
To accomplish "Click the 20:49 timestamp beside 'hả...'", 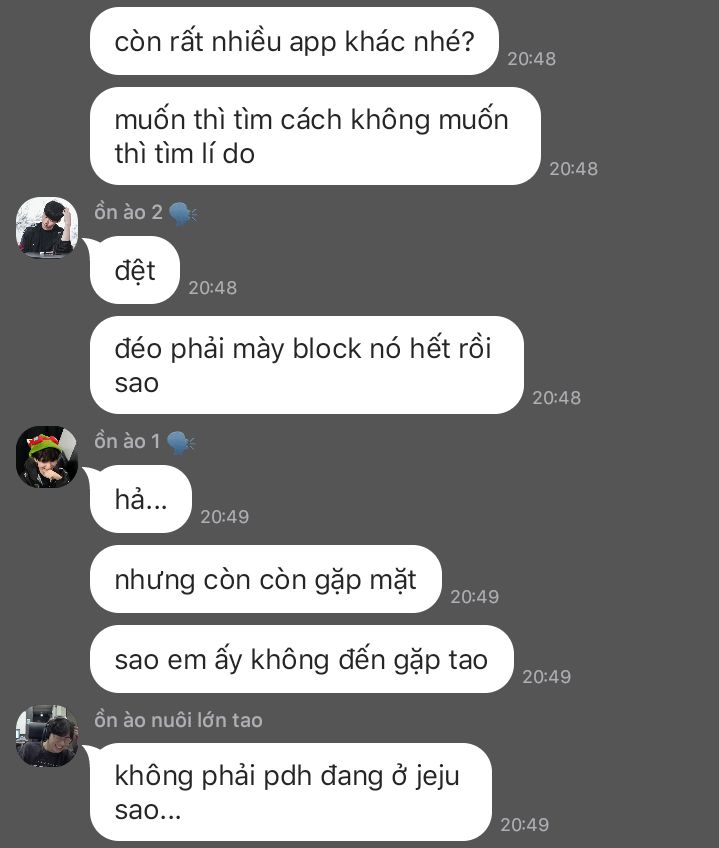I will 225,517.
